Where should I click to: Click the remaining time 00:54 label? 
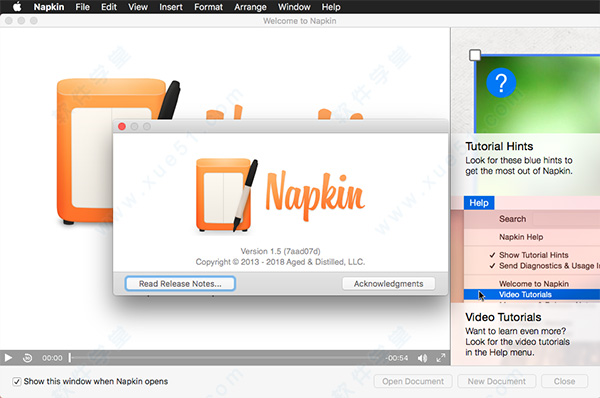[x=397, y=358]
